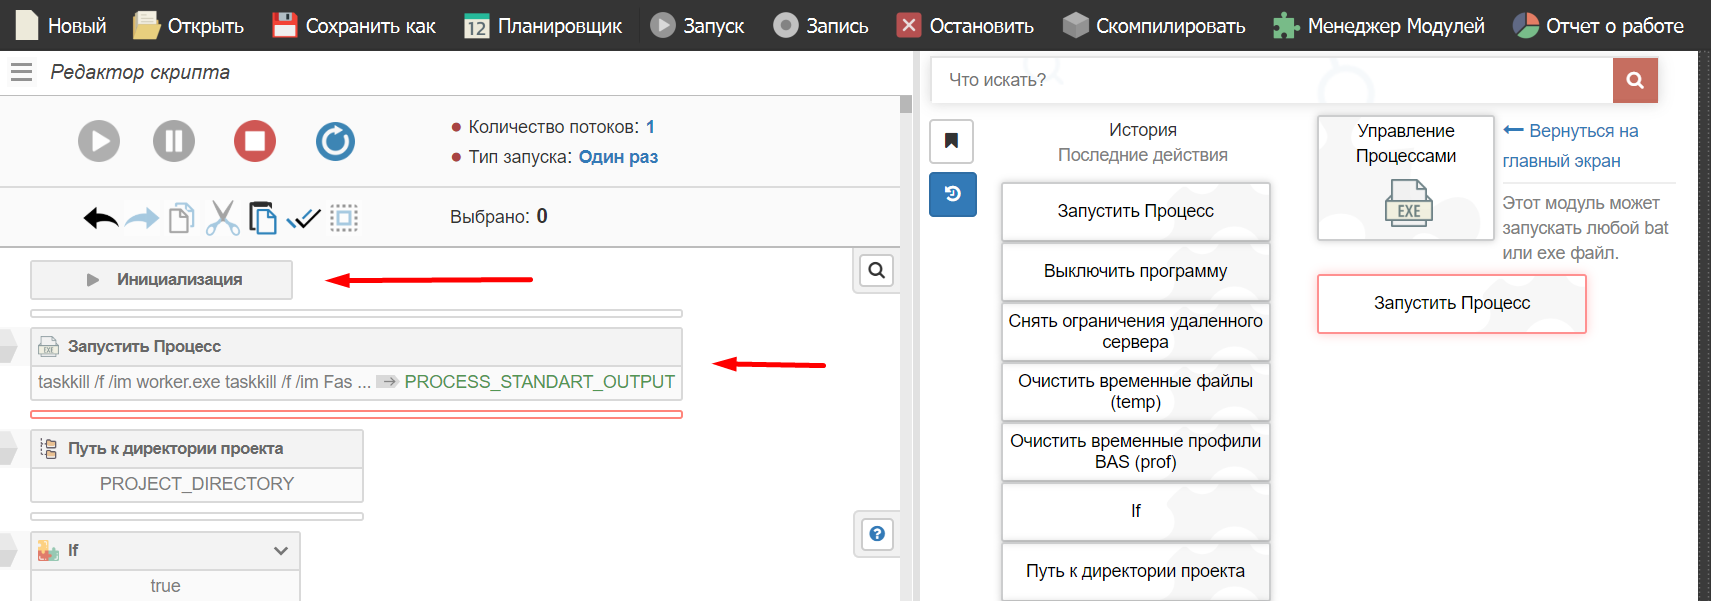This screenshot has width=1711, height=601.
Task: Open Менеджер Модулей from top menu
Action: [1379, 26]
